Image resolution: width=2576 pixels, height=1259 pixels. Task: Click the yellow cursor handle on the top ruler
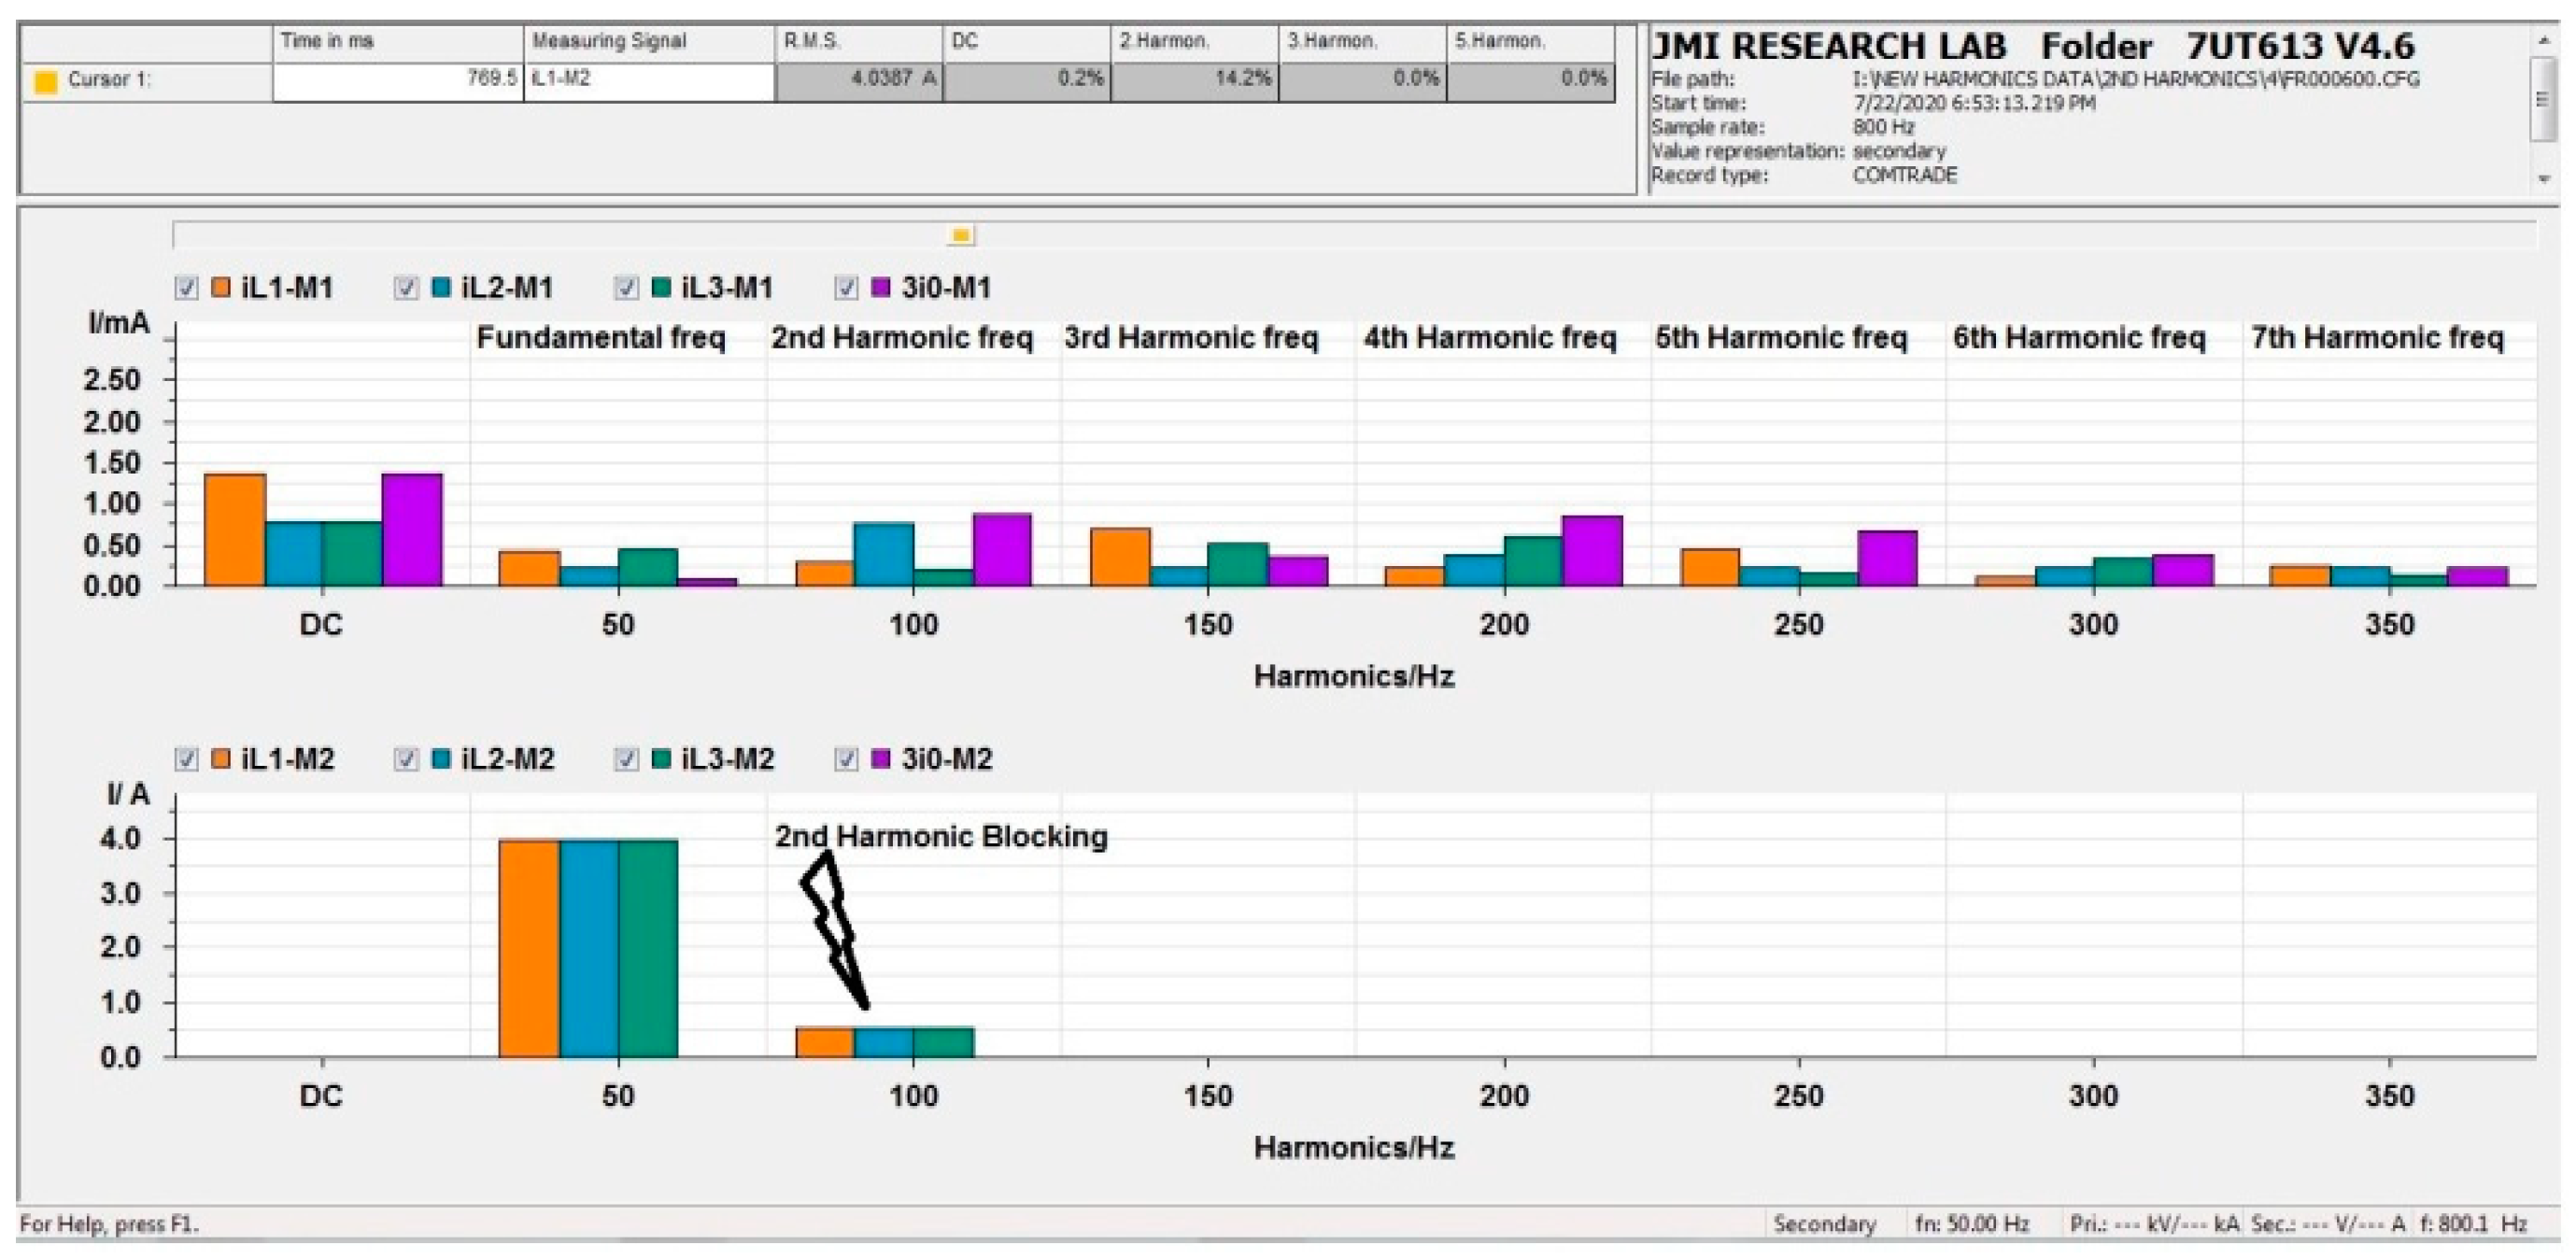coord(960,236)
